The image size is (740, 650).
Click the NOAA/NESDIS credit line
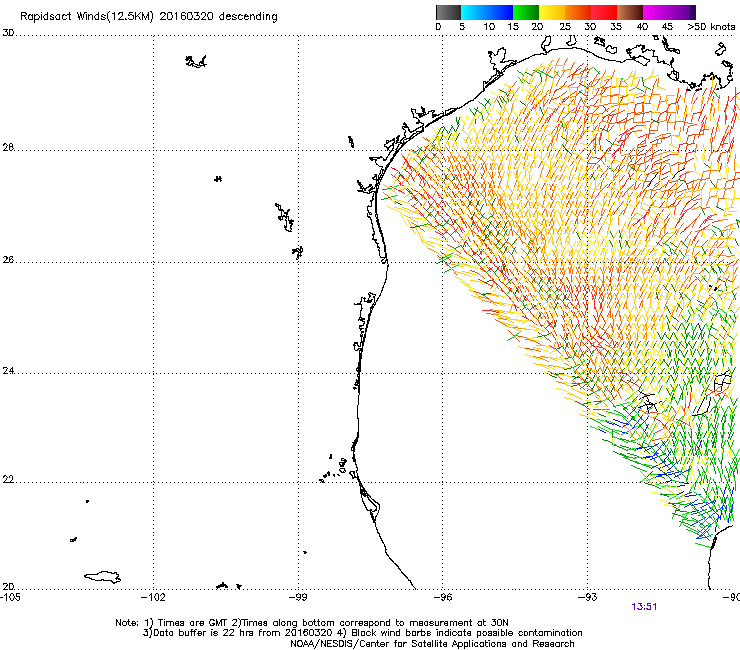[432, 644]
